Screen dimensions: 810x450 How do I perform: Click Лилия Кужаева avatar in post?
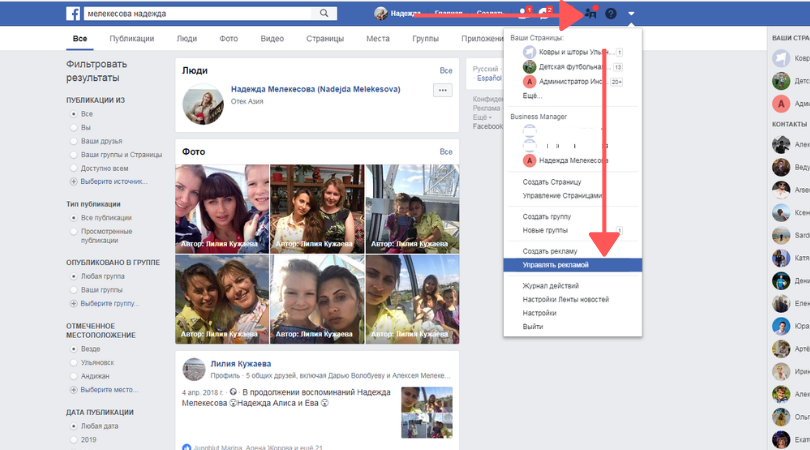194,369
